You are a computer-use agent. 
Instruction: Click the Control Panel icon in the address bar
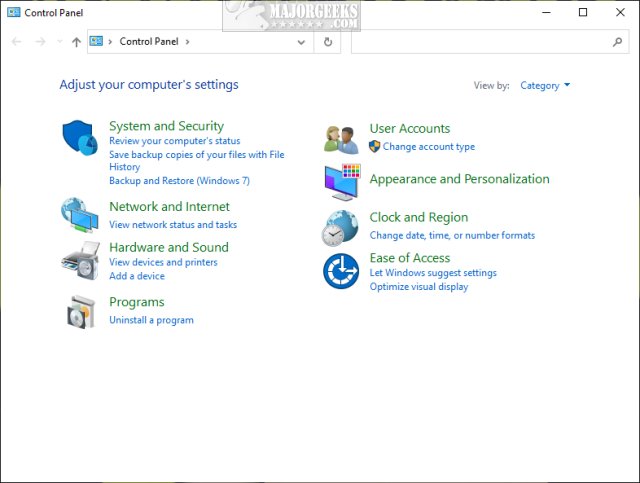click(x=96, y=41)
